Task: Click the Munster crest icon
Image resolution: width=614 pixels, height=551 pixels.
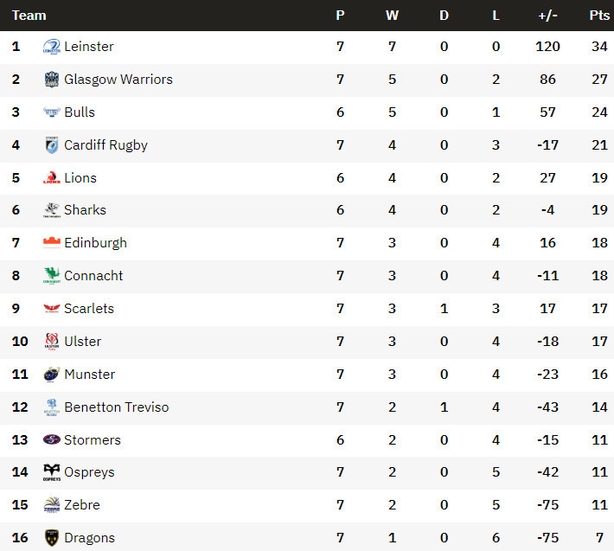Action: pos(52,374)
